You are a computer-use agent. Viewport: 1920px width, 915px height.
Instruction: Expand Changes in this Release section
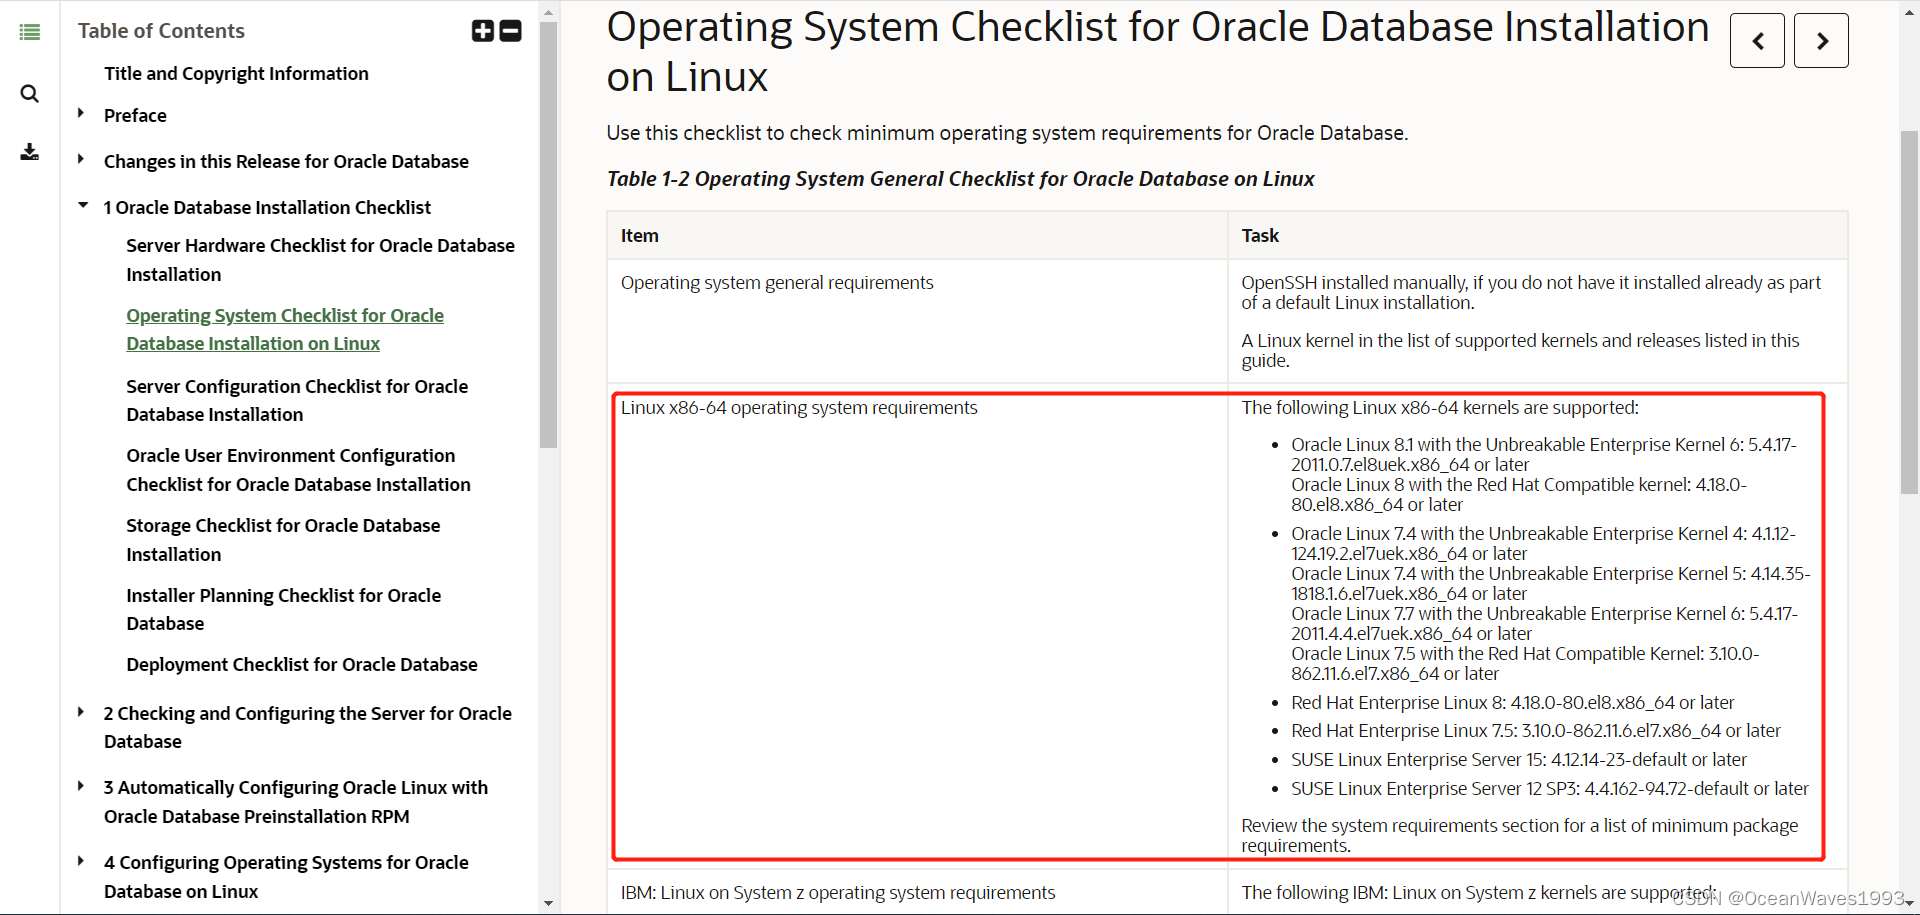pos(81,159)
